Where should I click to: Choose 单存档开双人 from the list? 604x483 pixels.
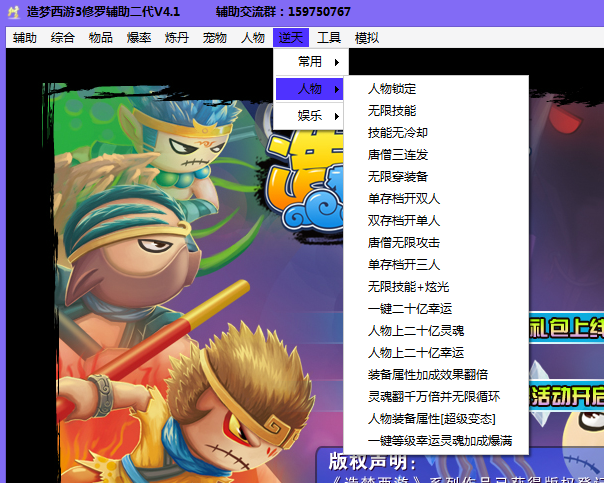[404, 199]
